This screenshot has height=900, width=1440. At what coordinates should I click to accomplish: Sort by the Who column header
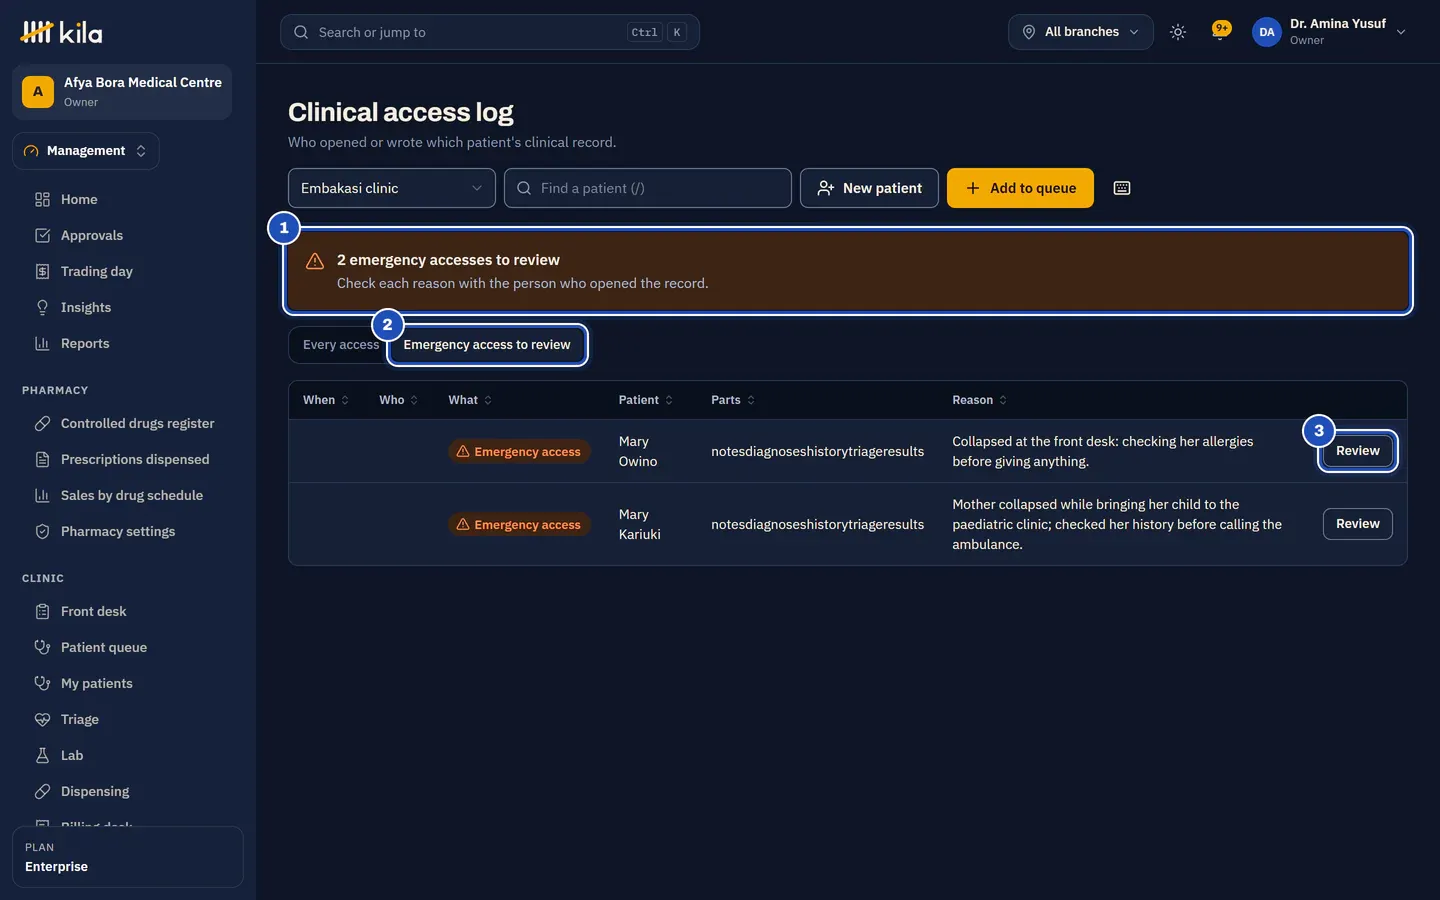399,400
